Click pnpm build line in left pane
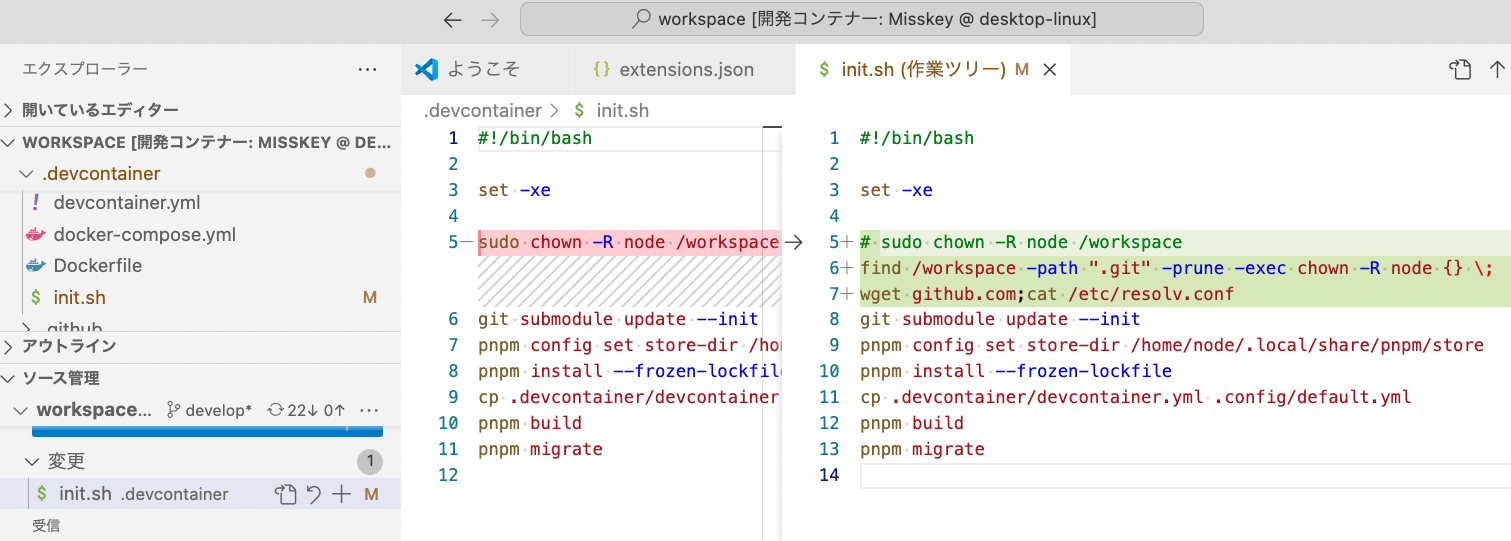 tap(530, 423)
